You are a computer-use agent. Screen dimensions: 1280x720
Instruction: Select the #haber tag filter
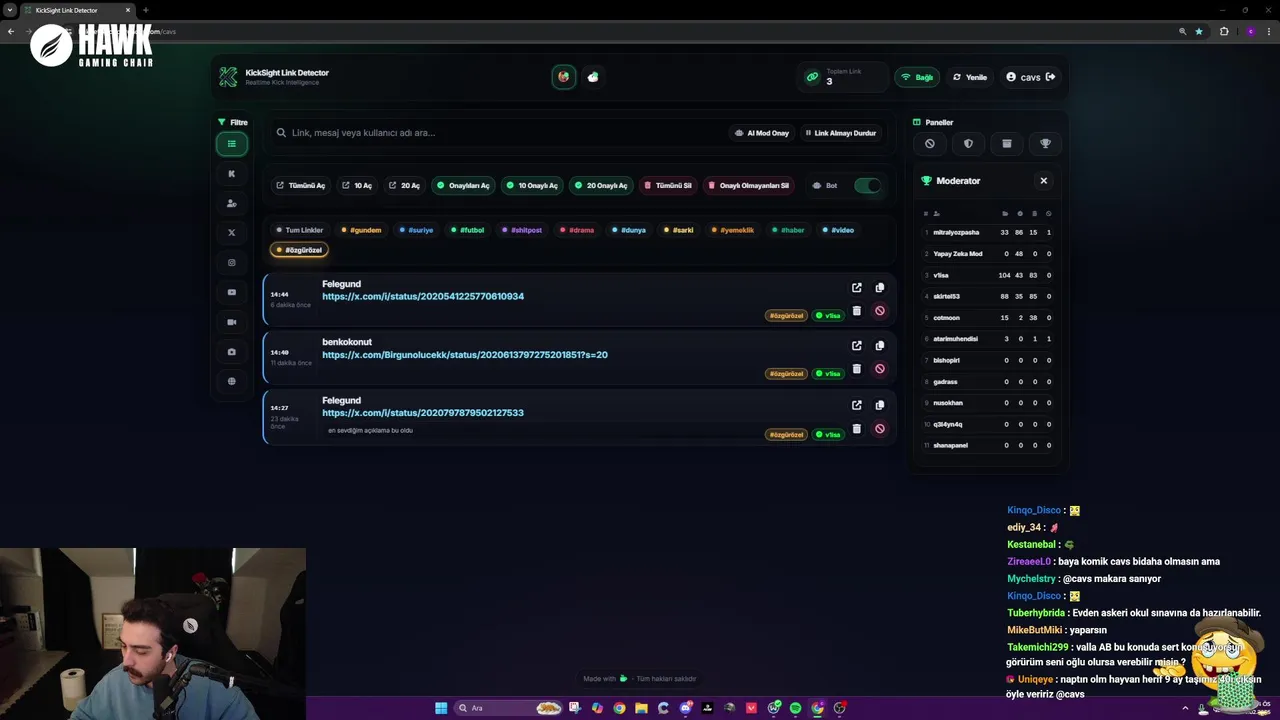[x=788, y=230]
